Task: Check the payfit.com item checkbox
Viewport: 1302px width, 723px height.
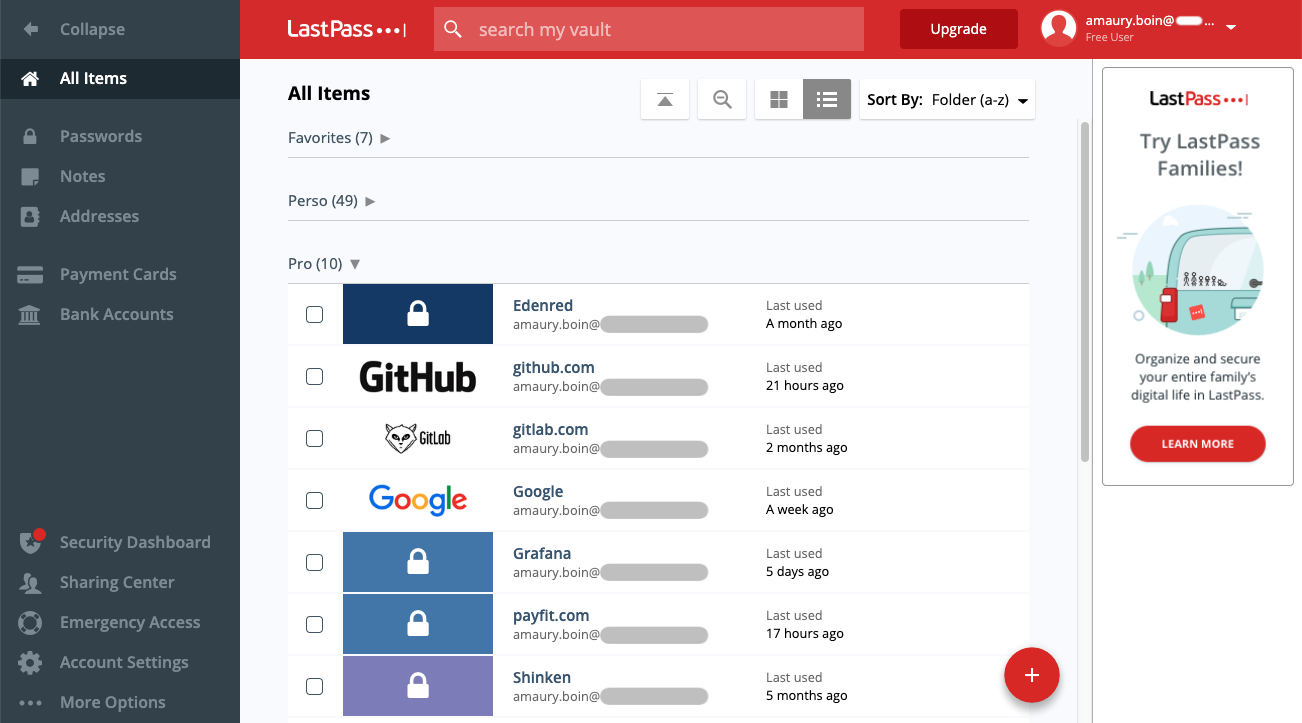Action: click(x=314, y=624)
